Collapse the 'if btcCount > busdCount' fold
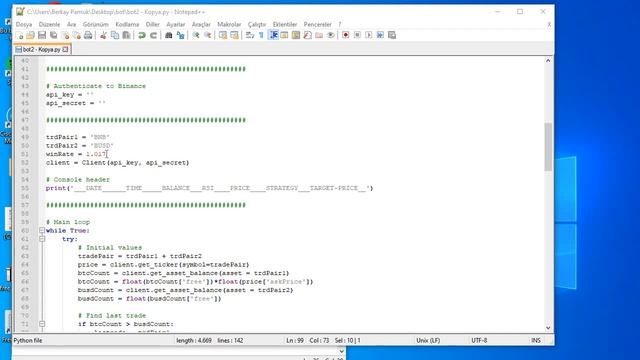The width and height of the screenshot is (640, 360). [42, 324]
